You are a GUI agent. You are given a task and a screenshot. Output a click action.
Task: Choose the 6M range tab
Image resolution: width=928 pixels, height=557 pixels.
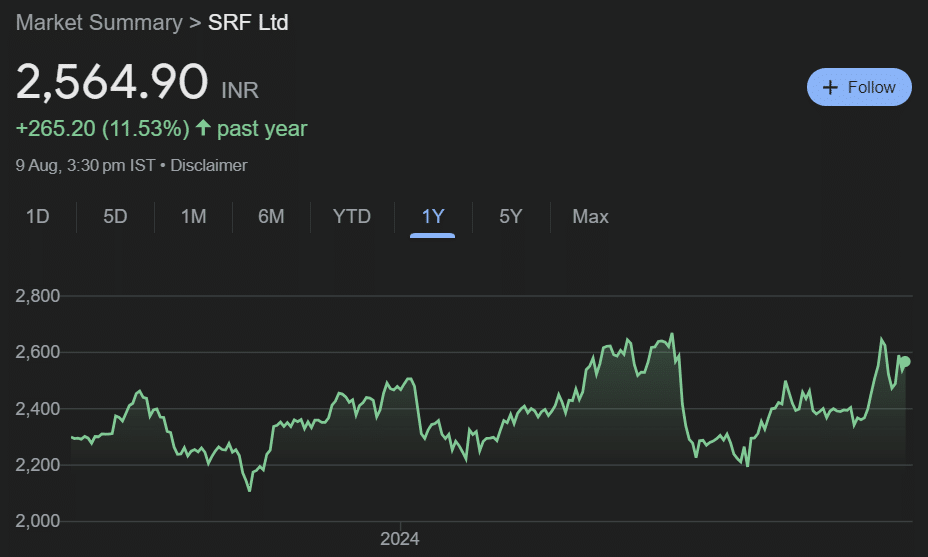tap(271, 217)
